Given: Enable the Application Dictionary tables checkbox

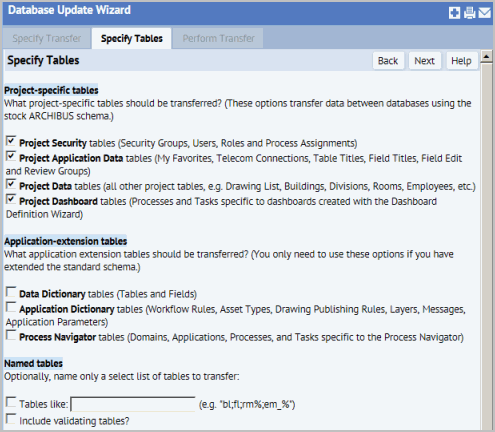Looking at the screenshot, I should [11, 307].
